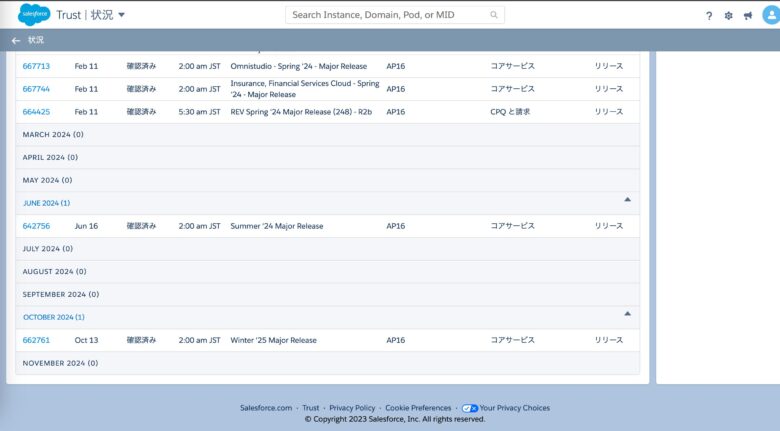The height and width of the screenshot is (431, 780).
Task: Open maintenance ID 664425
Action: [x=36, y=112]
